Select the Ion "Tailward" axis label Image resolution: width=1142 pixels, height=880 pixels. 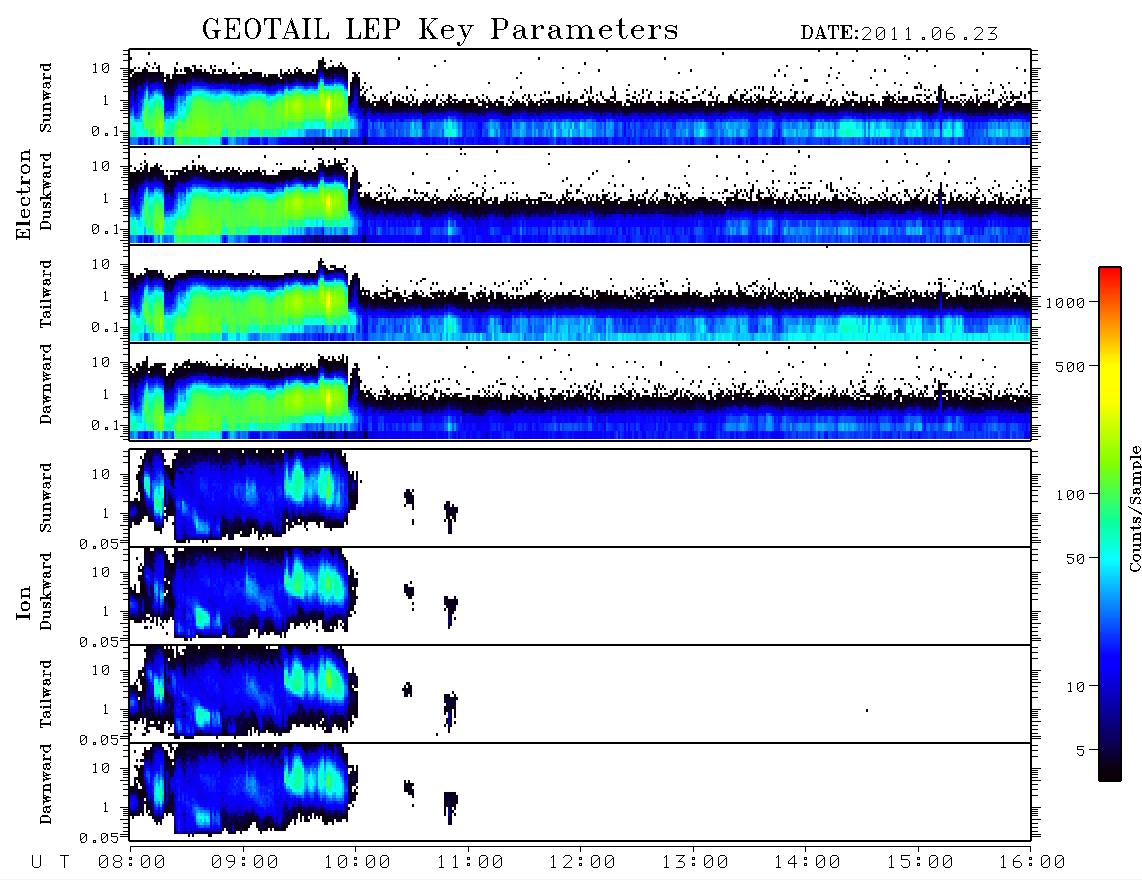[x=46, y=694]
